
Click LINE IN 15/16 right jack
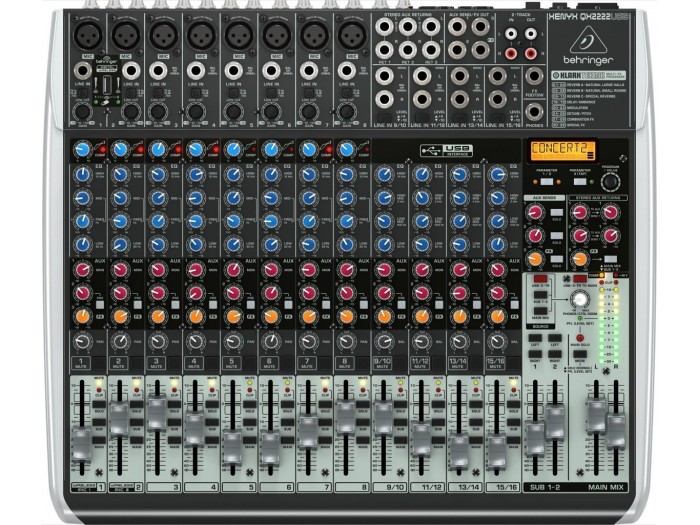click(x=497, y=99)
